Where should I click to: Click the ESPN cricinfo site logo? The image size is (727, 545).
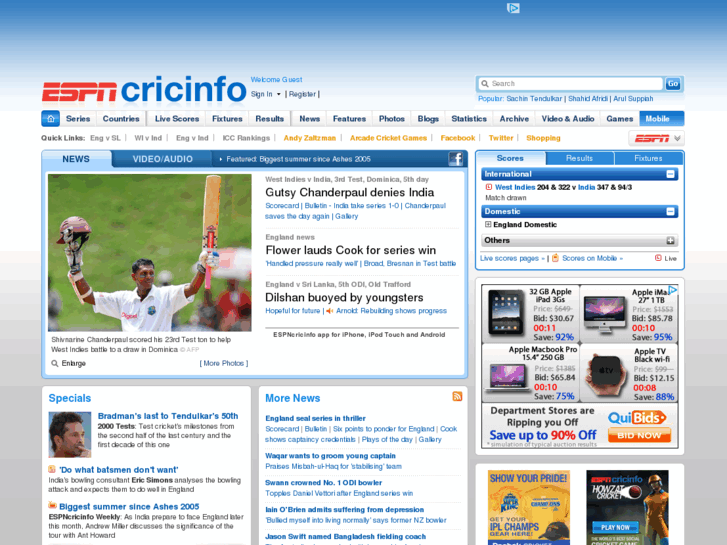(144, 90)
